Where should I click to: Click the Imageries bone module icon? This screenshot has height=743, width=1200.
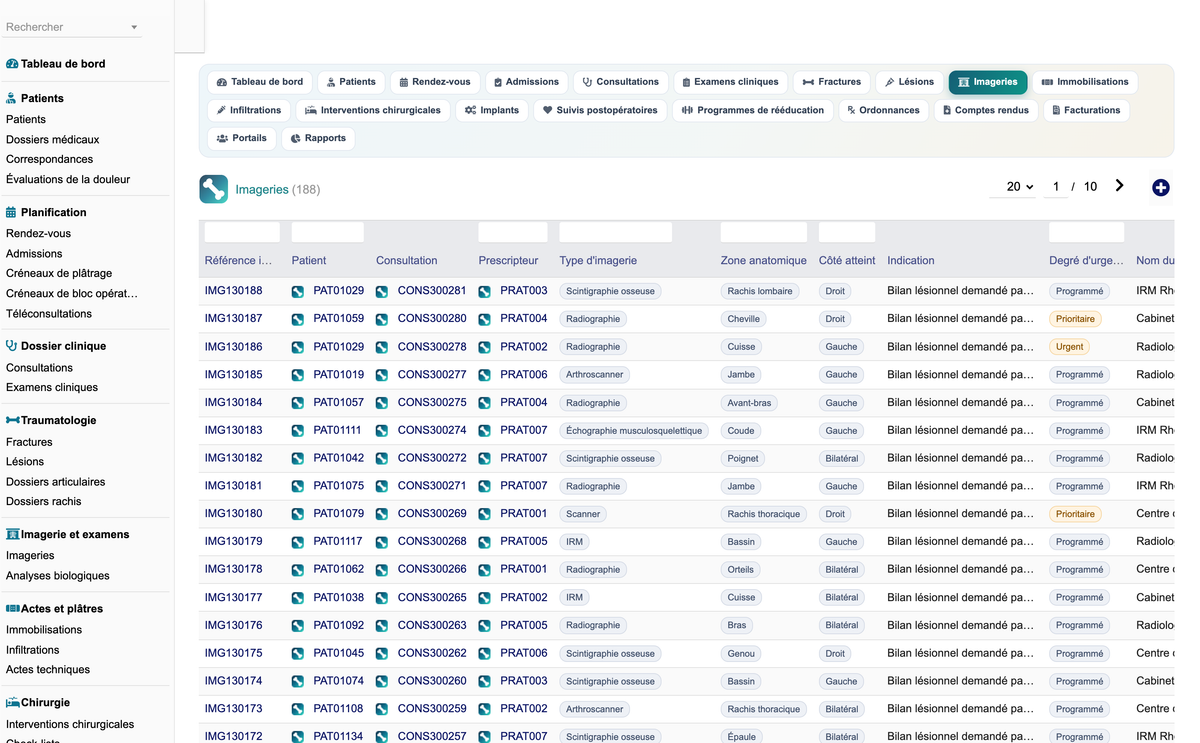click(x=213, y=189)
